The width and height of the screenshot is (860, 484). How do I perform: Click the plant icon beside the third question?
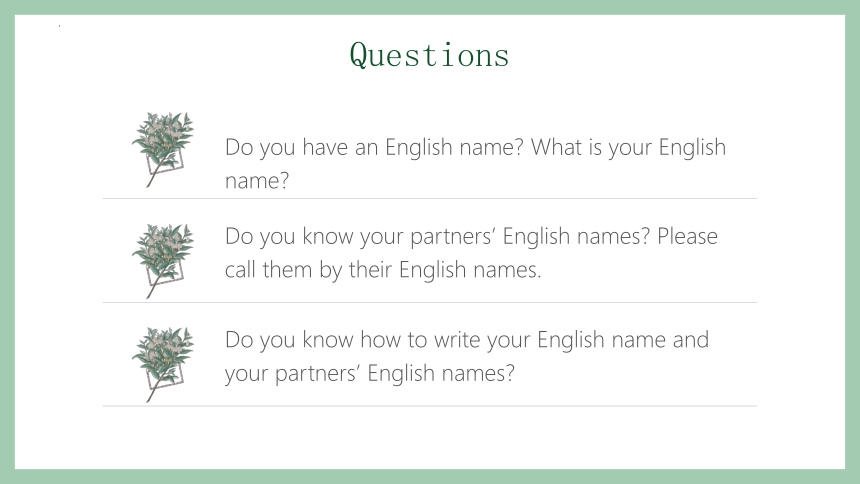click(163, 364)
